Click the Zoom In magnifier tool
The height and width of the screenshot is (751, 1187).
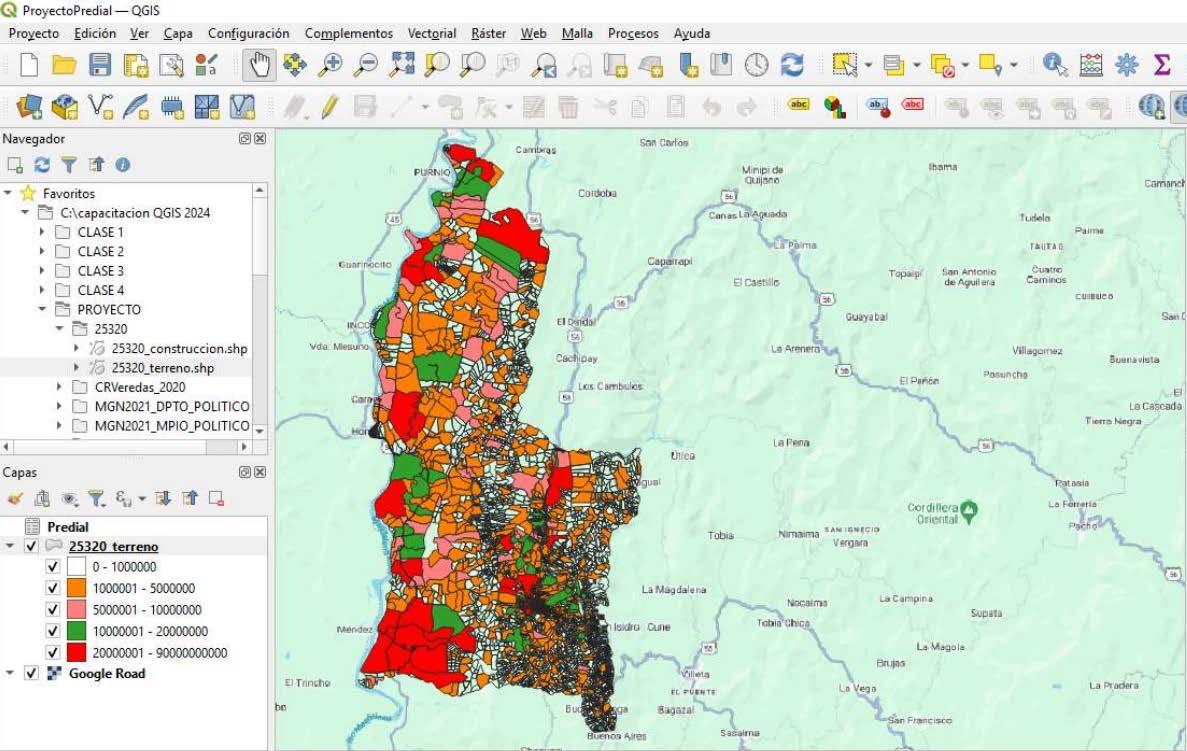[x=330, y=65]
